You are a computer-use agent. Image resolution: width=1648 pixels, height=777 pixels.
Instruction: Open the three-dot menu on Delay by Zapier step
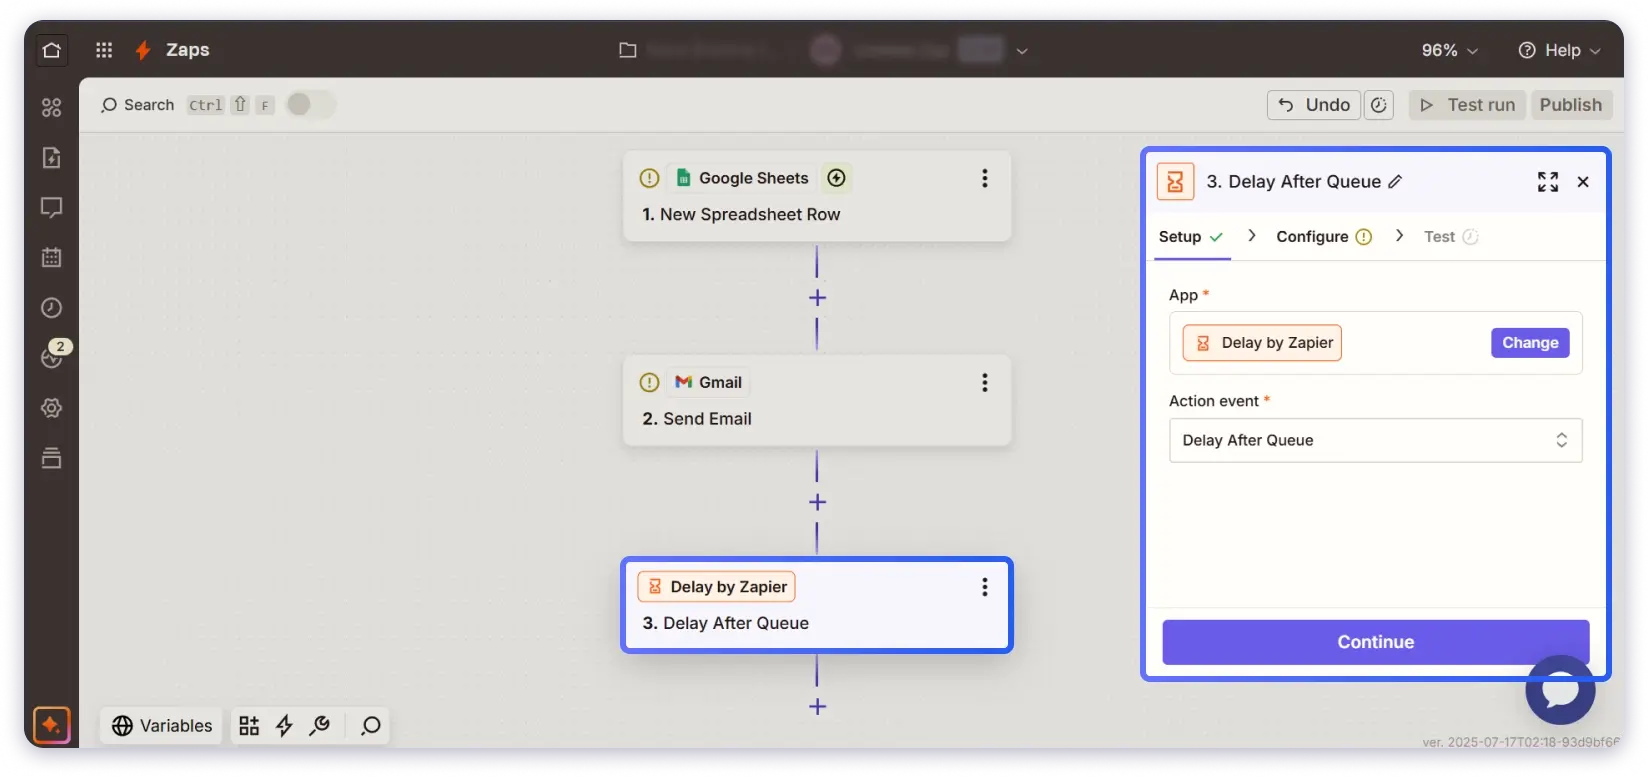[985, 587]
